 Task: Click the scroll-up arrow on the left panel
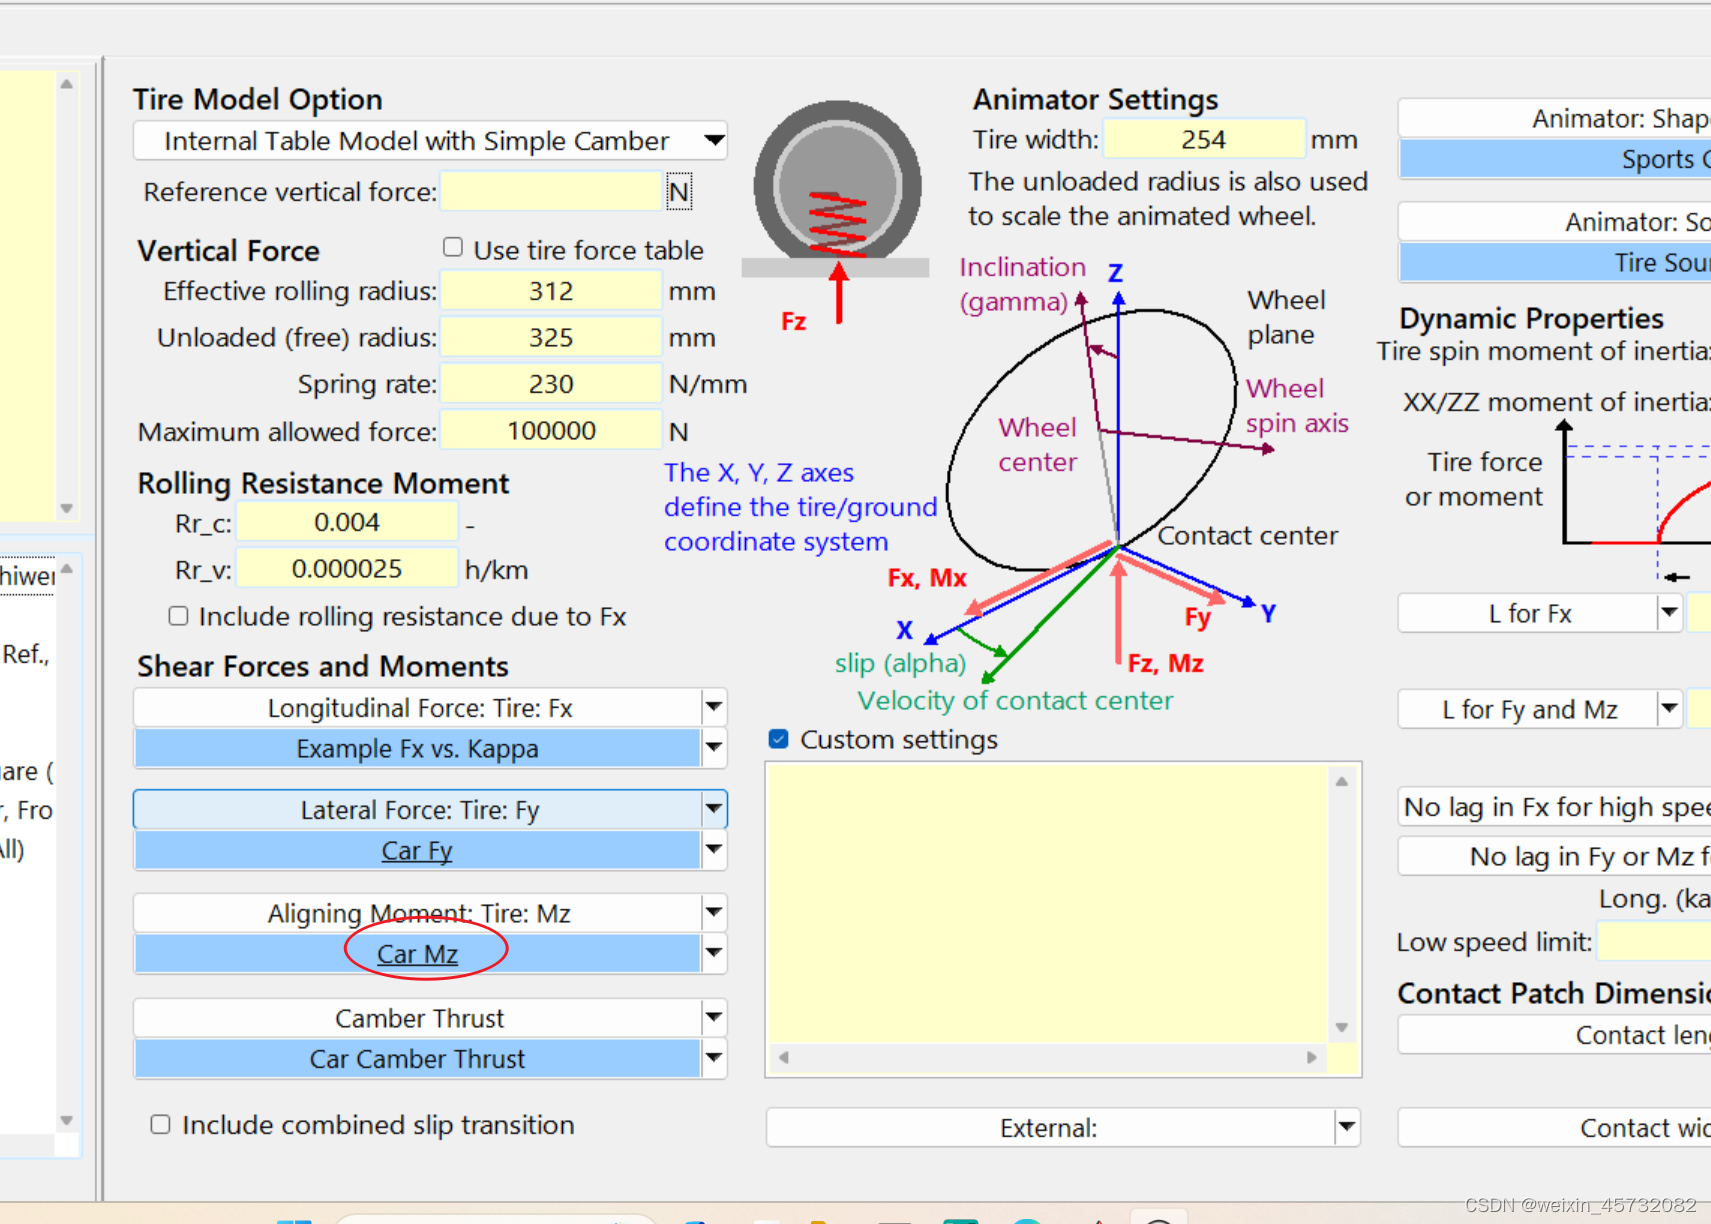tap(66, 84)
